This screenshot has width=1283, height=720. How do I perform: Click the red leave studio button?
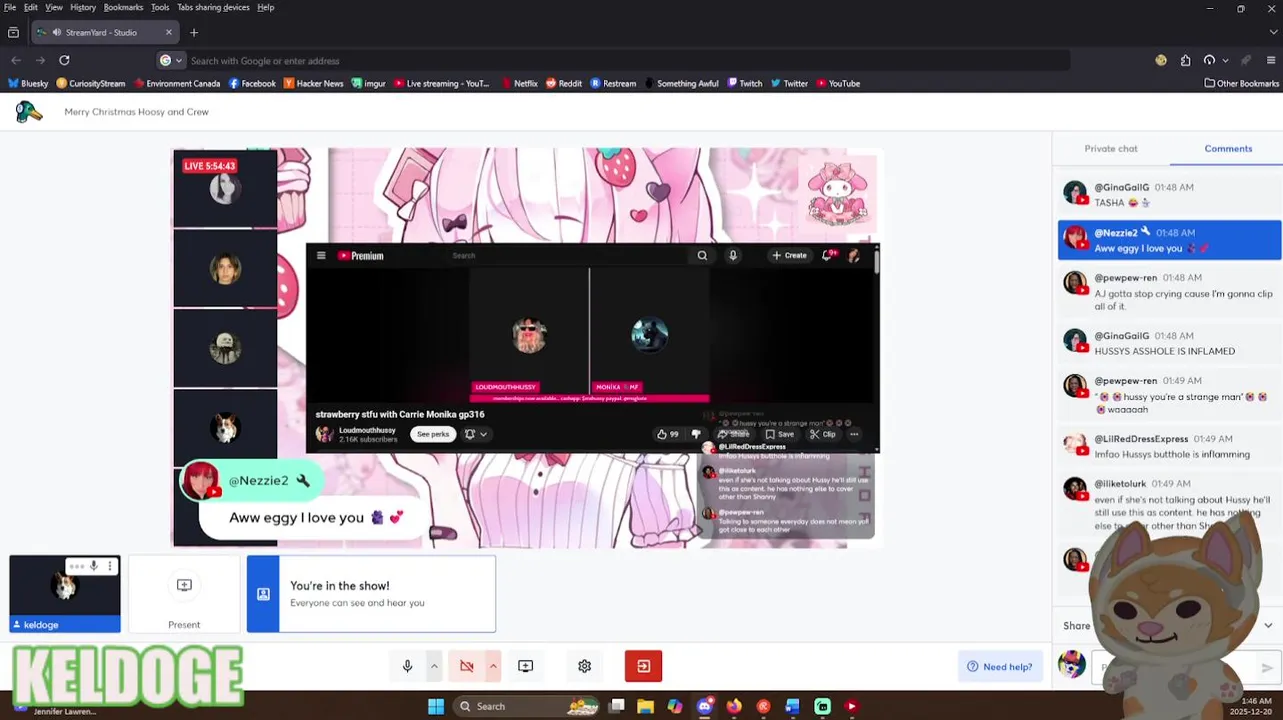pyautogui.click(x=643, y=666)
